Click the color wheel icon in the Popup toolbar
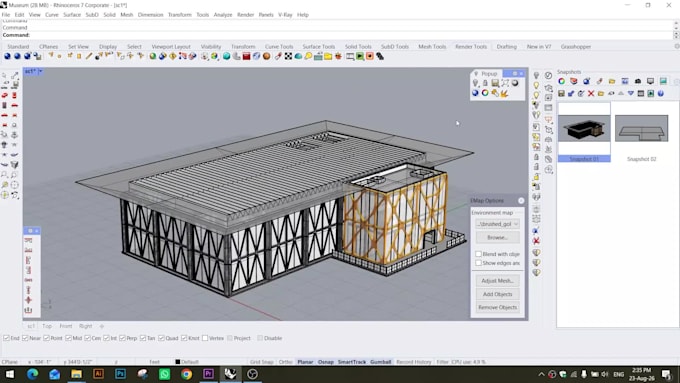This screenshot has width=680, height=383. 485,93
